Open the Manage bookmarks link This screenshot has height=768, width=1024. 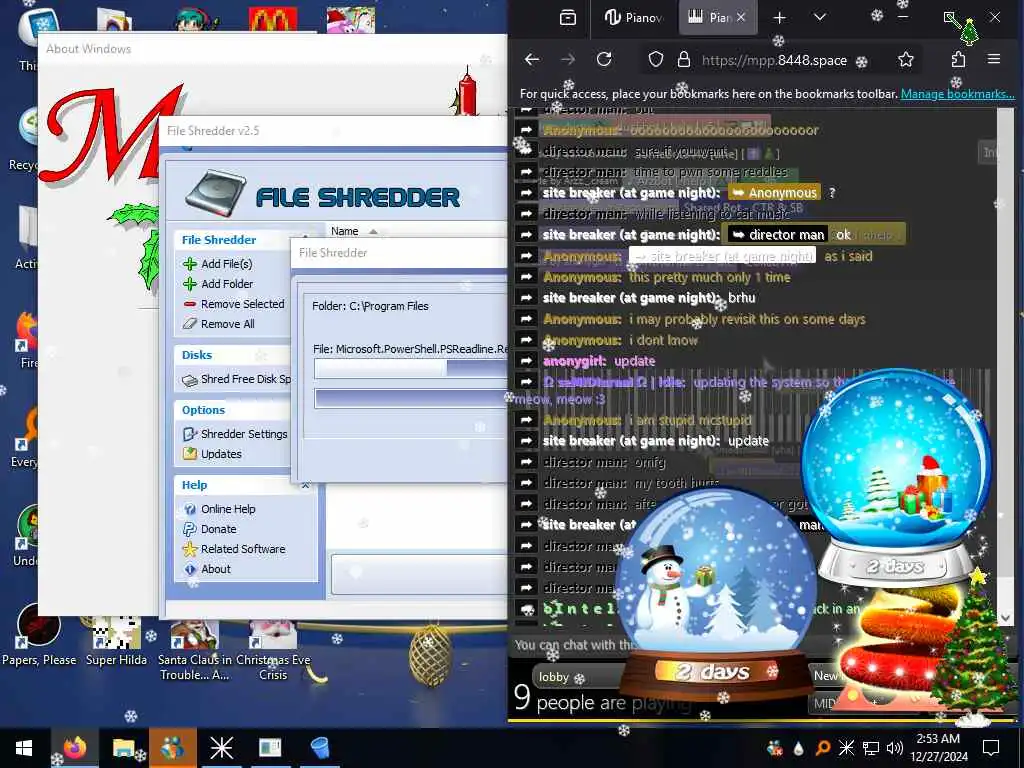[x=957, y=94]
